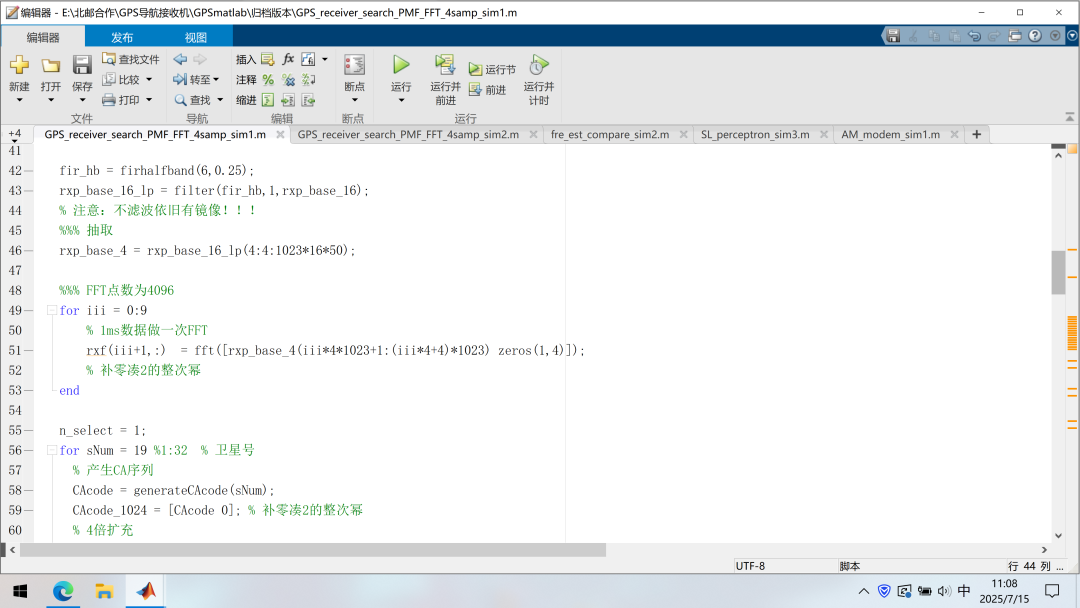This screenshot has height=608, width=1080.
Task: Run the script with green play icon
Action: click(401, 65)
